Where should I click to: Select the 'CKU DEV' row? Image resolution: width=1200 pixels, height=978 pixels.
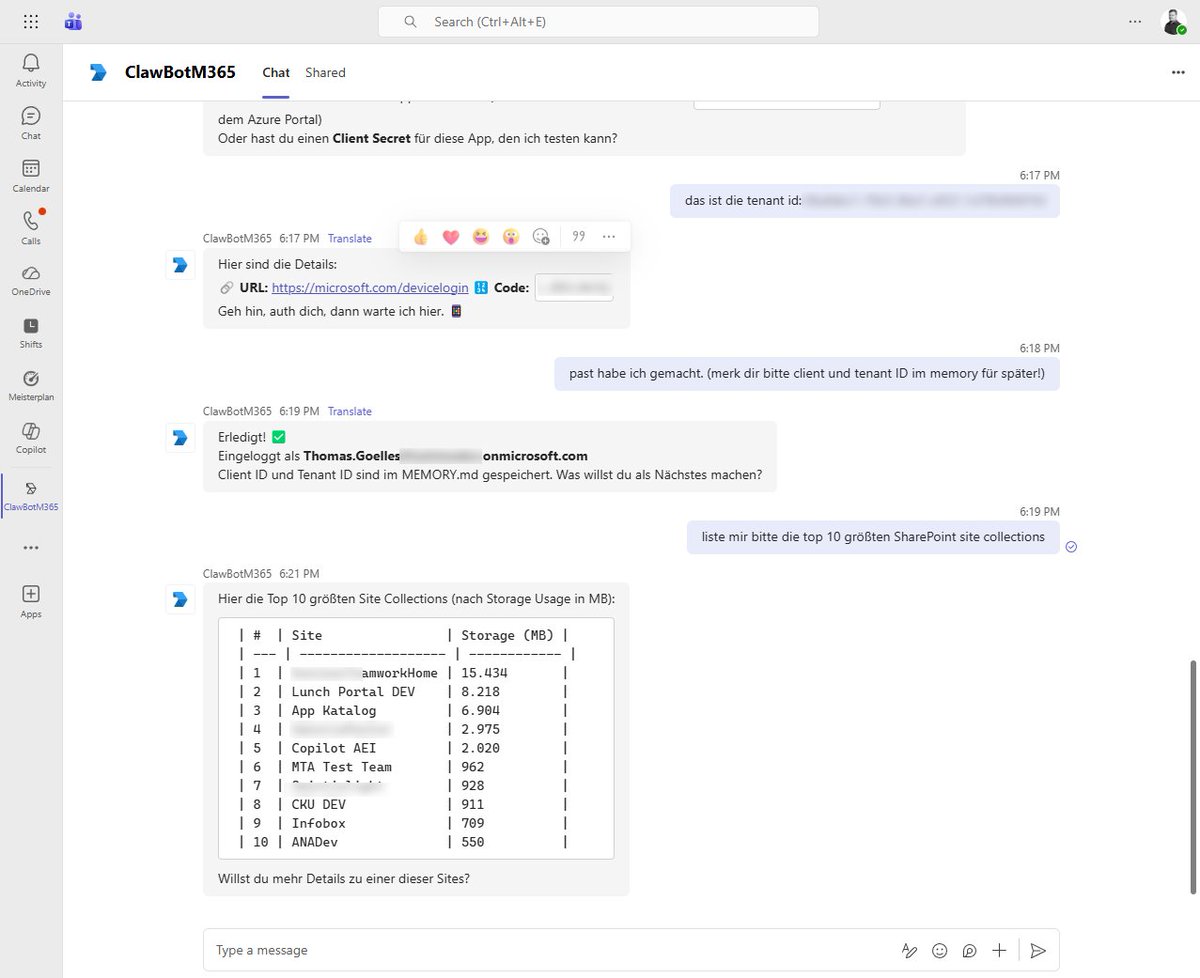click(404, 804)
